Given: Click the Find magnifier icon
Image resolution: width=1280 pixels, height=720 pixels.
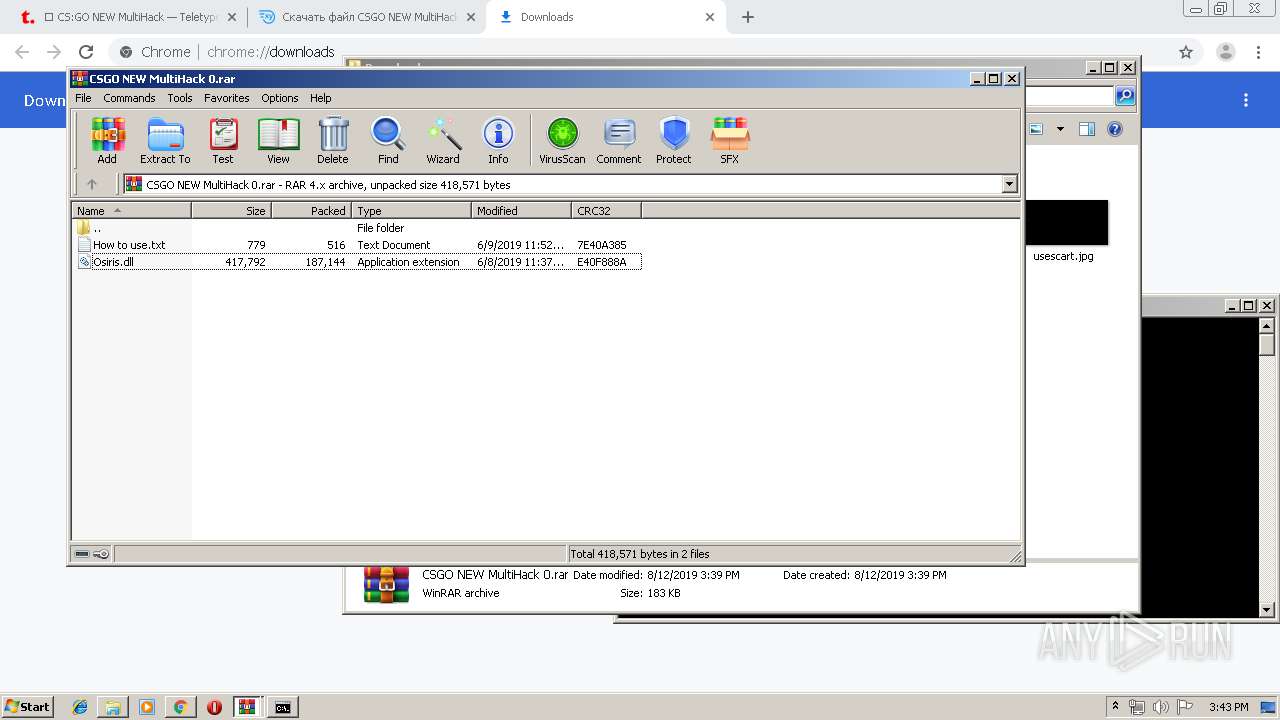Looking at the screenshot, I should tap(388, 140).
